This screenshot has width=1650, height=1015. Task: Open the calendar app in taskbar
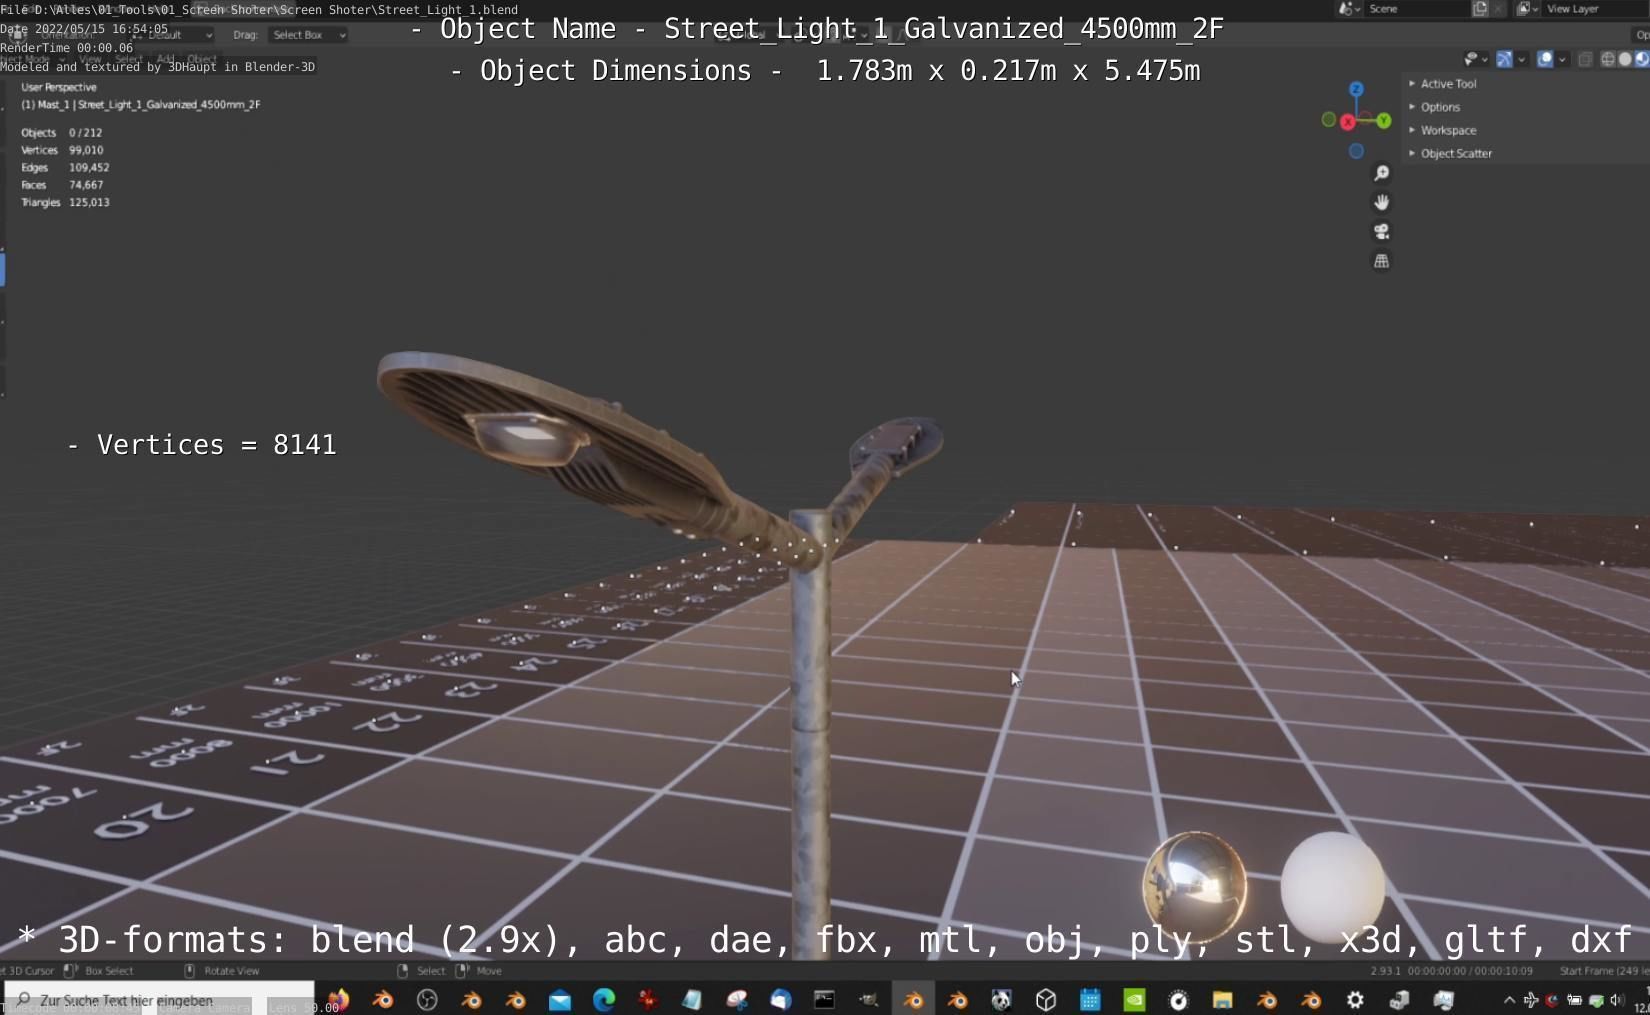pos(1090,999)
